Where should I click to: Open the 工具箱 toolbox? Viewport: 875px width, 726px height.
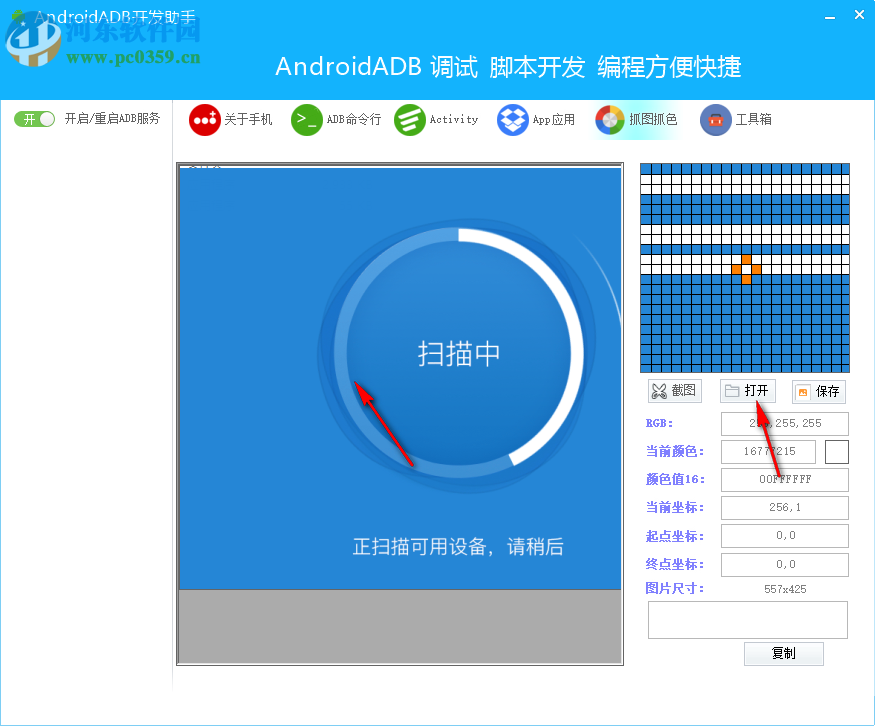(736, 119)
